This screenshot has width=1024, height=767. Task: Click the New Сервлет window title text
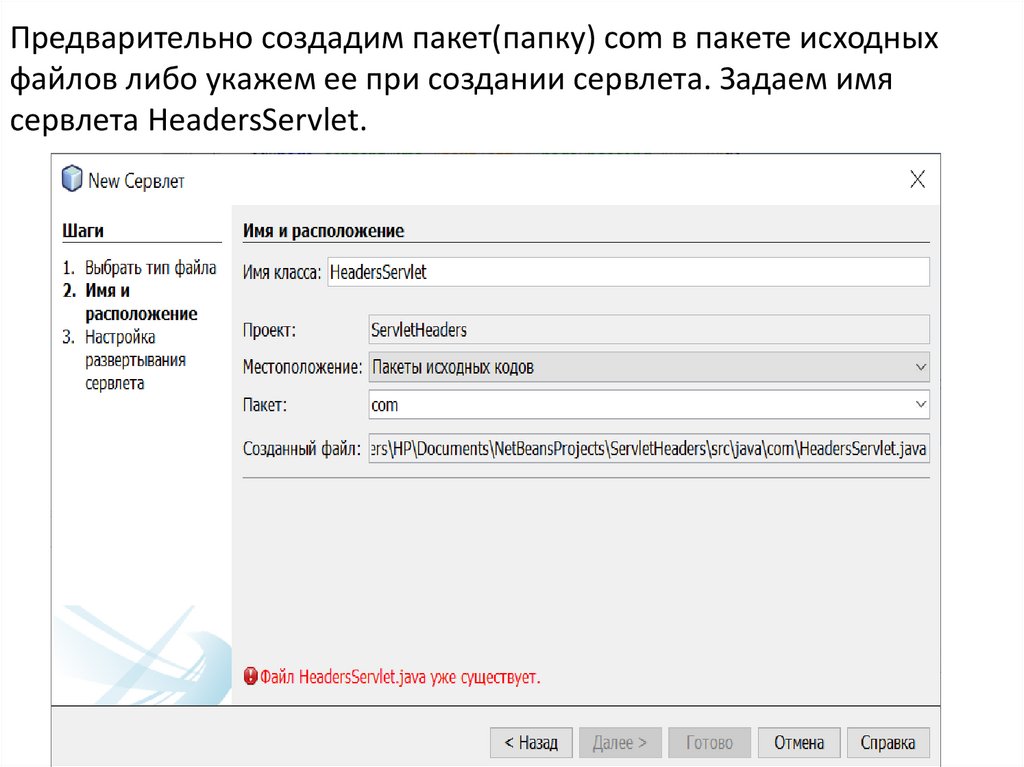136,181
